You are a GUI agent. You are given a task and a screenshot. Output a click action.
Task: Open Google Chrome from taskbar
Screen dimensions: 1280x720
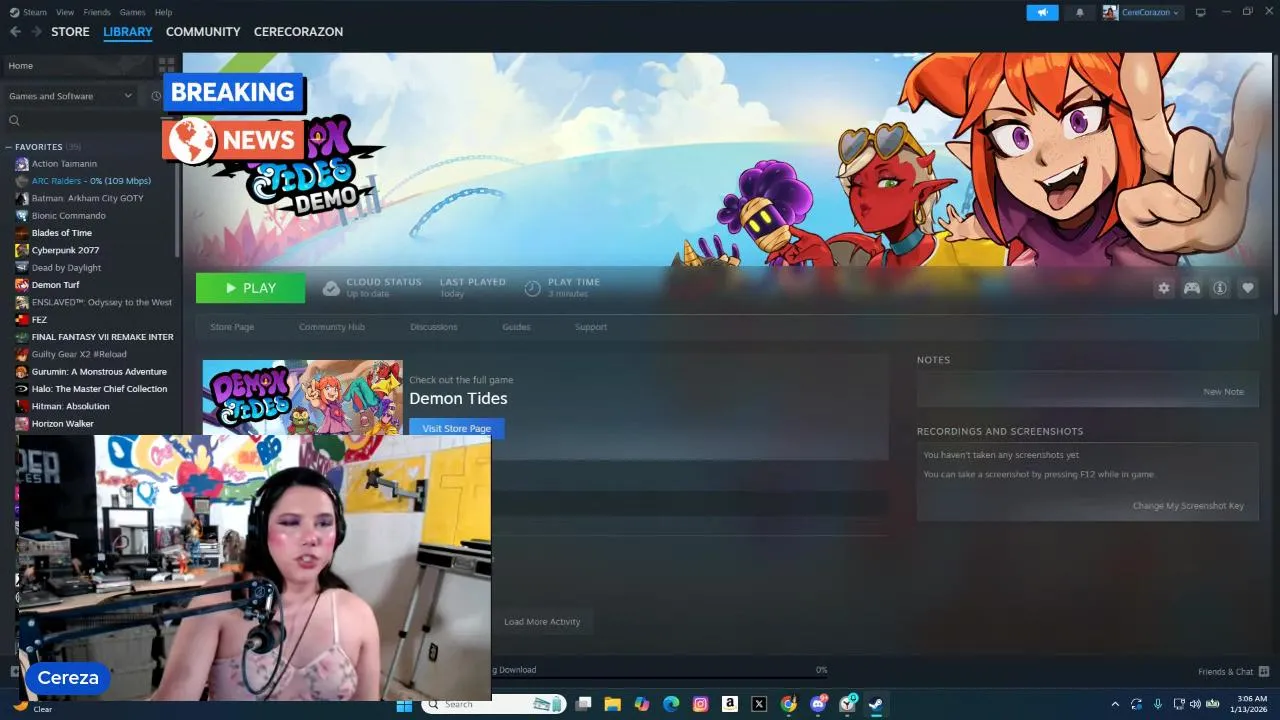coord(789,704)
